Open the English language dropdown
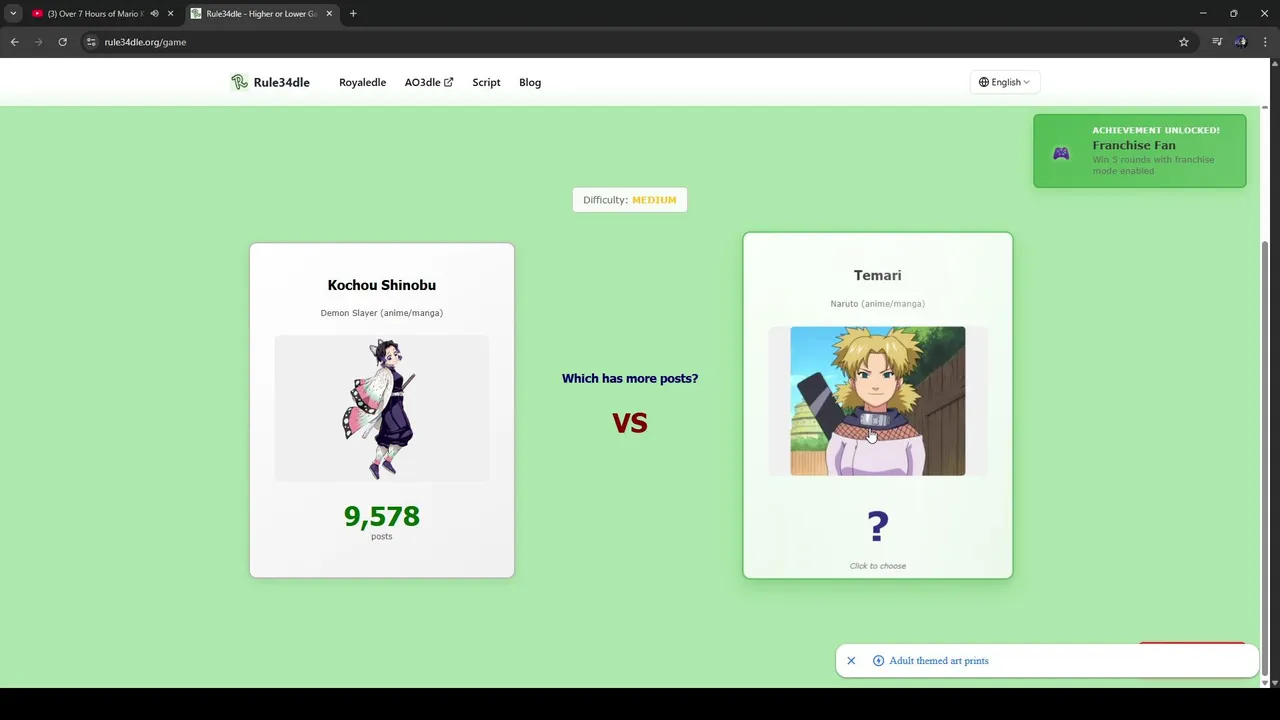The width and height of the screenshot is (1280, 720). click(1004, 82)
